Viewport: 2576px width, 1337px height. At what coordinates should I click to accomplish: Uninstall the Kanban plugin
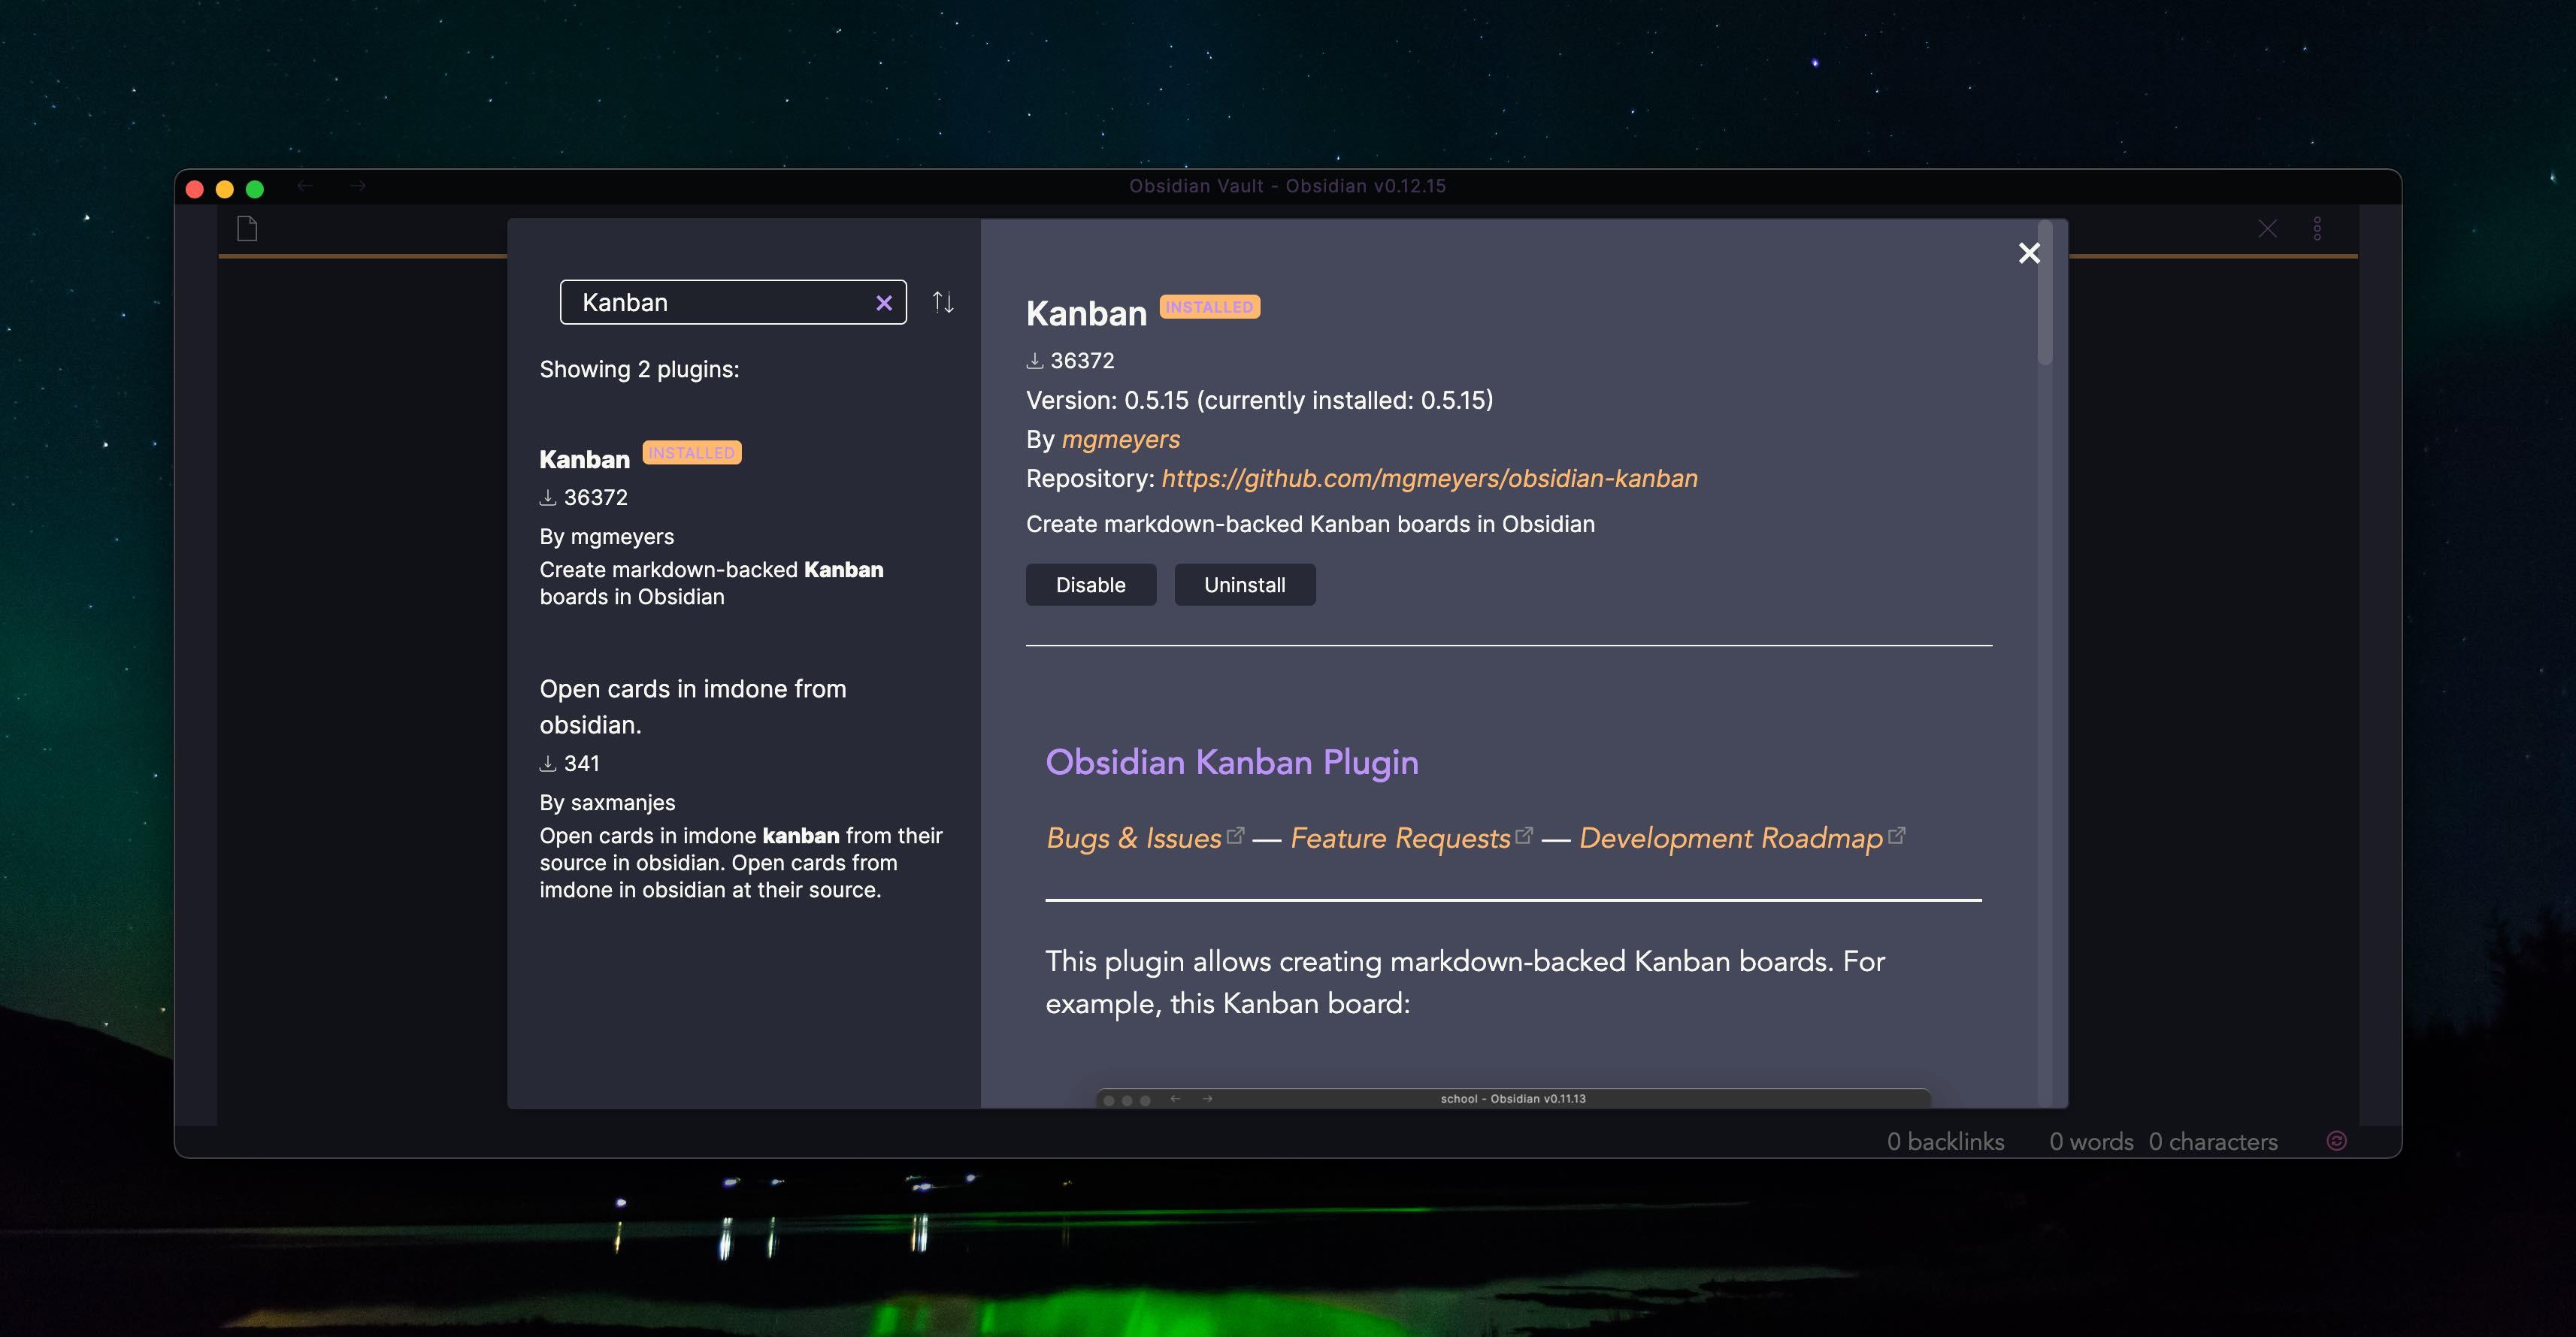click(1244, 585)
